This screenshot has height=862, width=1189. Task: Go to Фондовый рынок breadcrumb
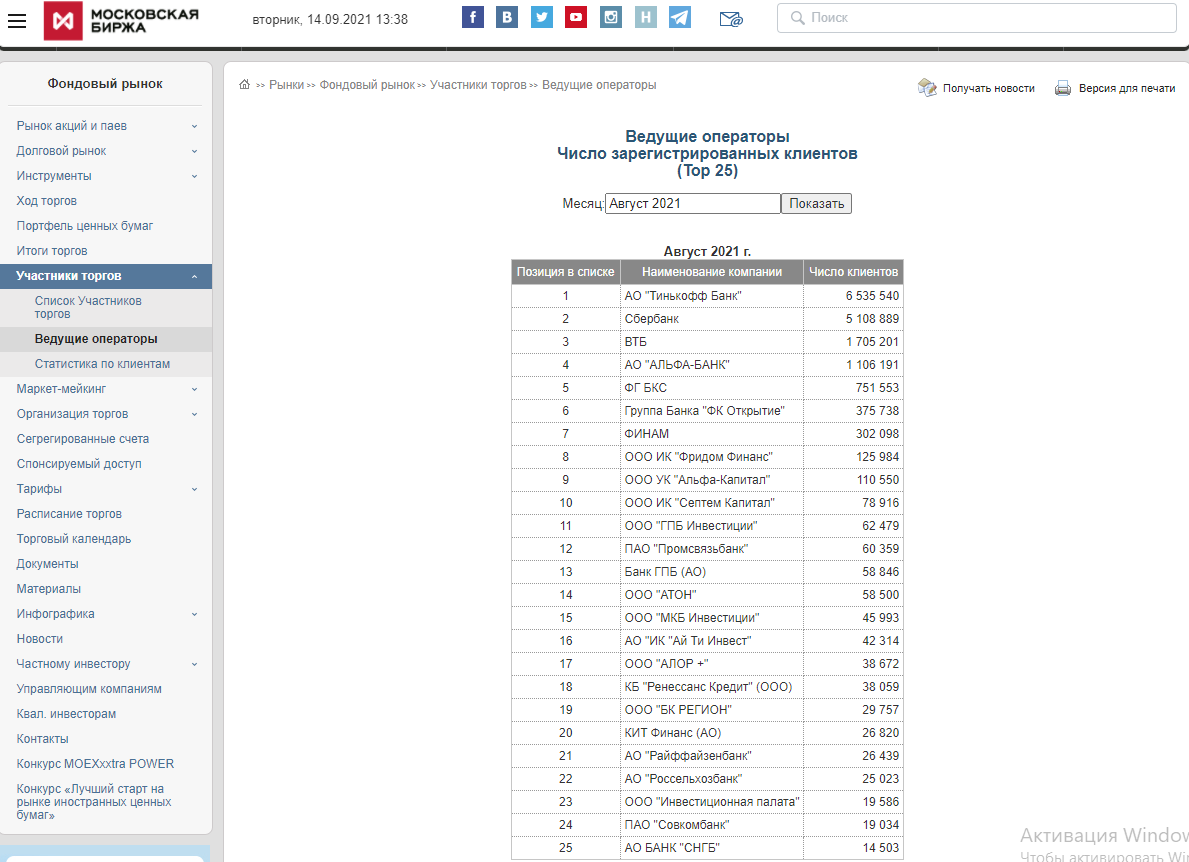(x=367, y=85)
